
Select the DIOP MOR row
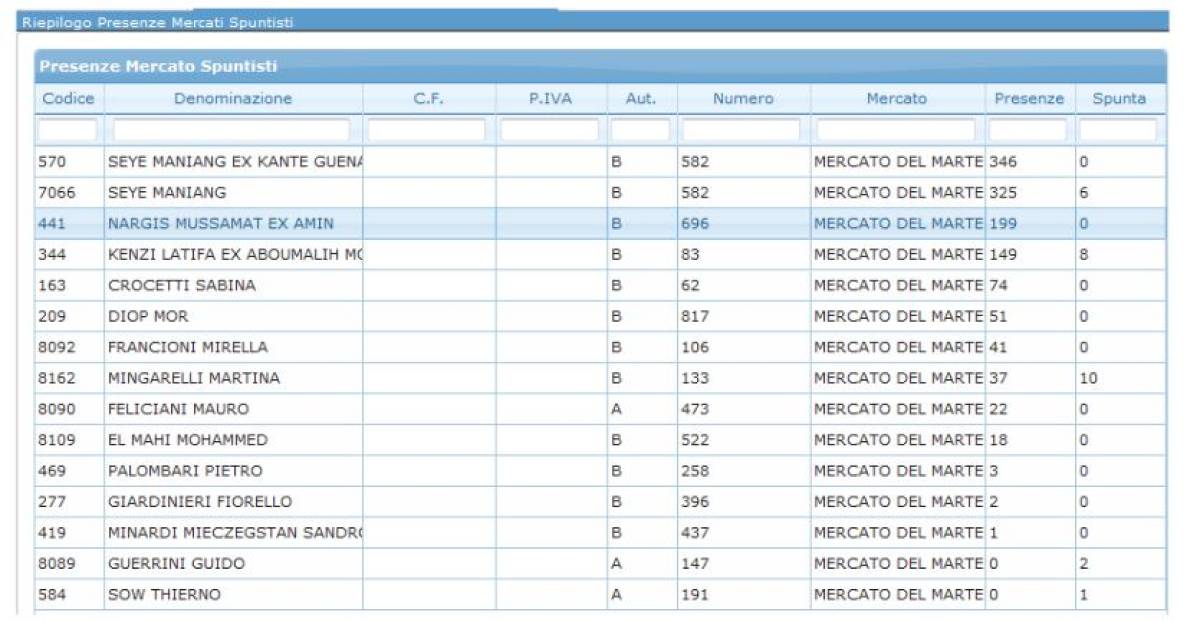point(148,316)
